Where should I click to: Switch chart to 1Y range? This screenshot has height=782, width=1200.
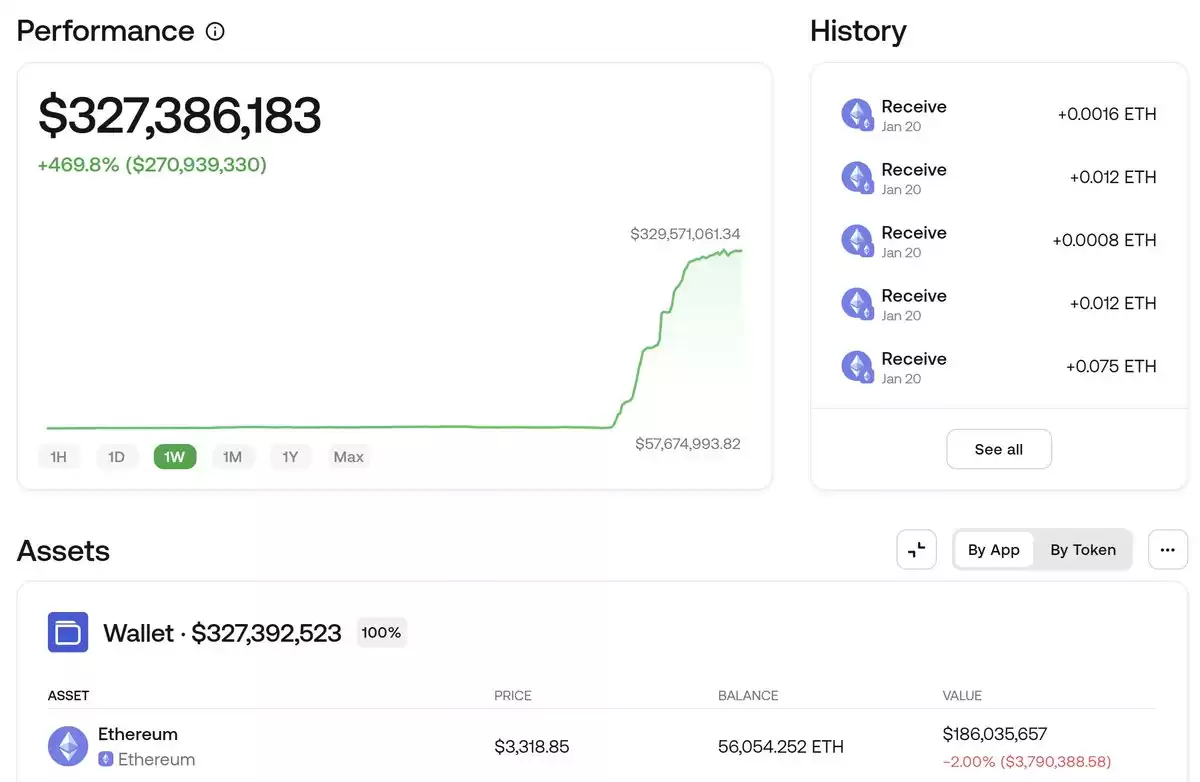(290, 457)
